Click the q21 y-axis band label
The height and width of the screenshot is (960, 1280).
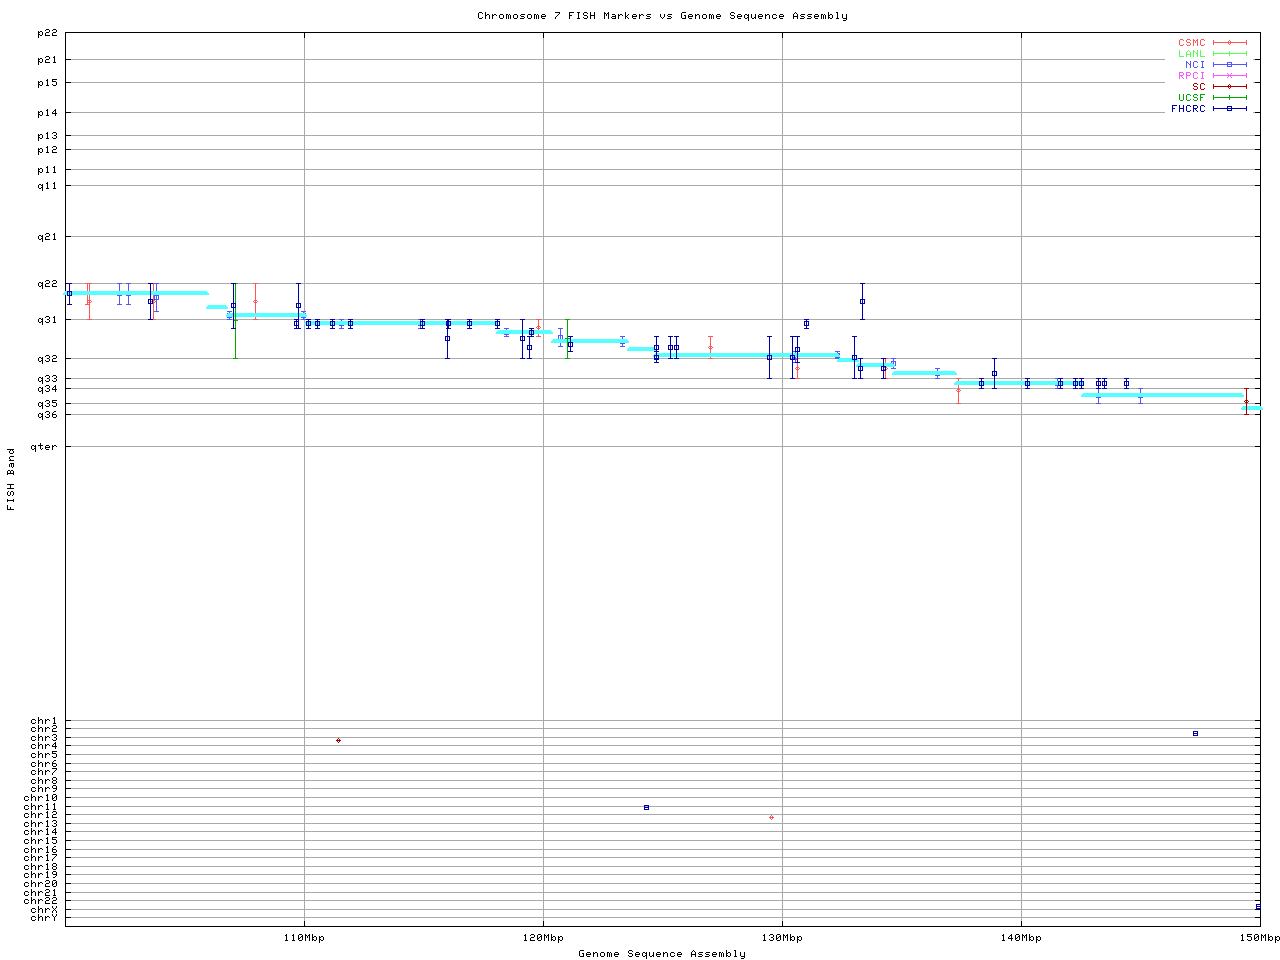(x=47, y=237)
